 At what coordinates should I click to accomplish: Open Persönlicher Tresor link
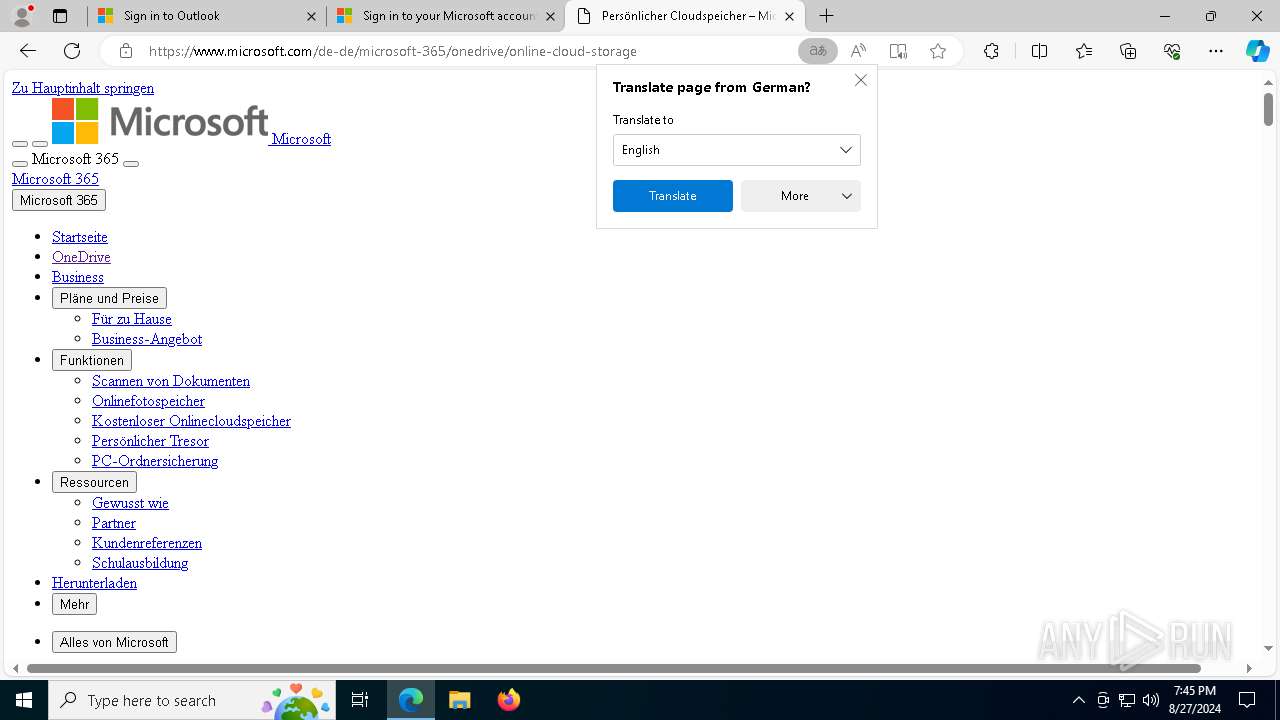(150, 441)
